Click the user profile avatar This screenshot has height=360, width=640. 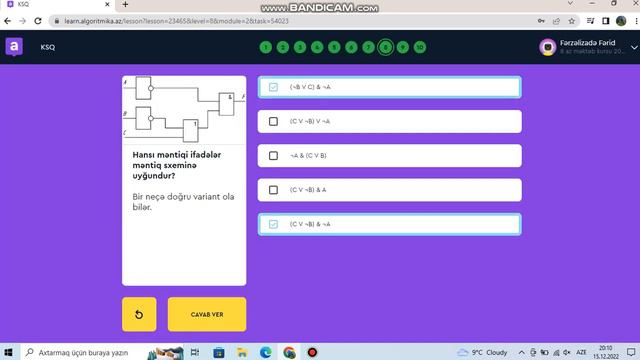click(548, 47)
